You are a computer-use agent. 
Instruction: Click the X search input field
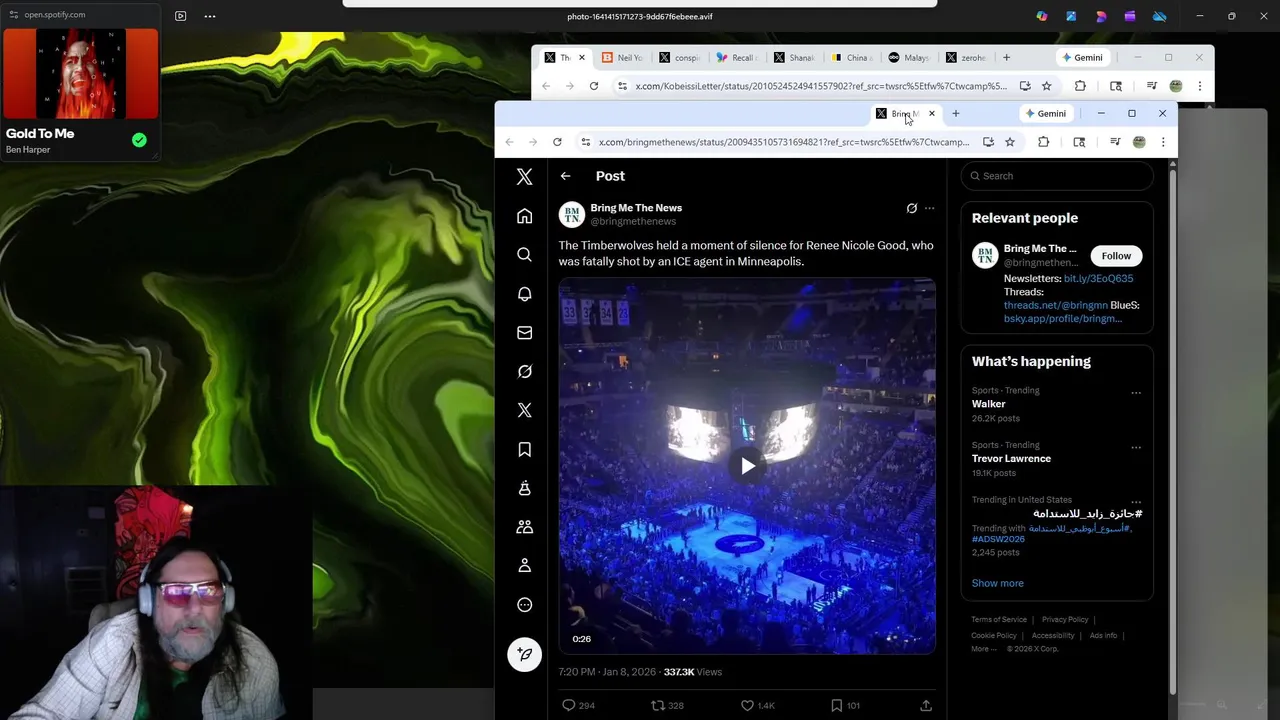[x=1057, y=176]
